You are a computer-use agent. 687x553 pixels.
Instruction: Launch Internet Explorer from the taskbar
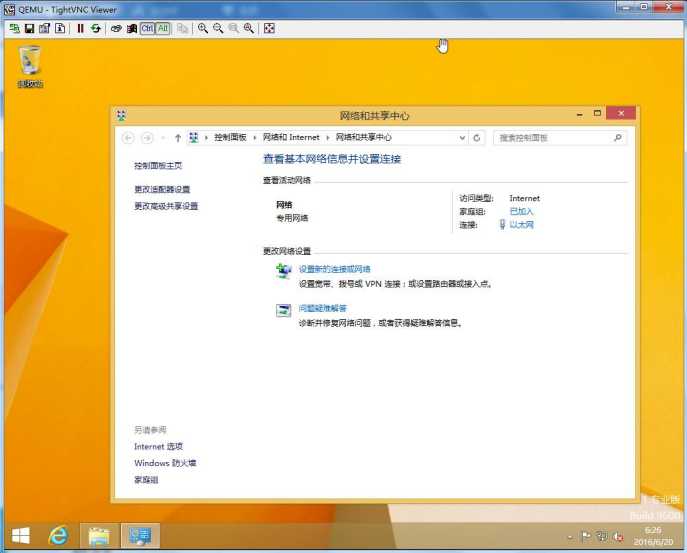coord(58,535)
